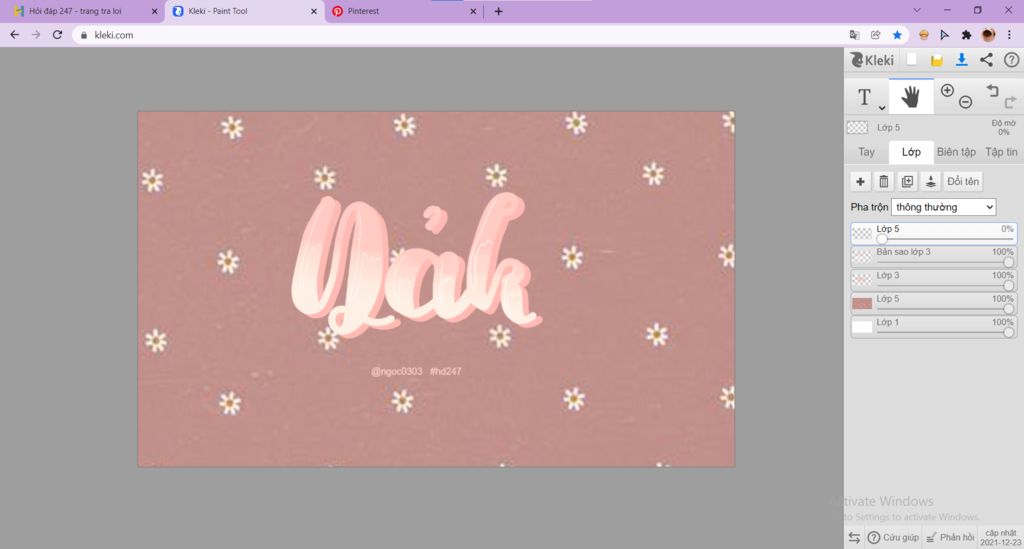Select the Hand pan tool
The width and height of the screenshot is (1024, 549).
911,97
